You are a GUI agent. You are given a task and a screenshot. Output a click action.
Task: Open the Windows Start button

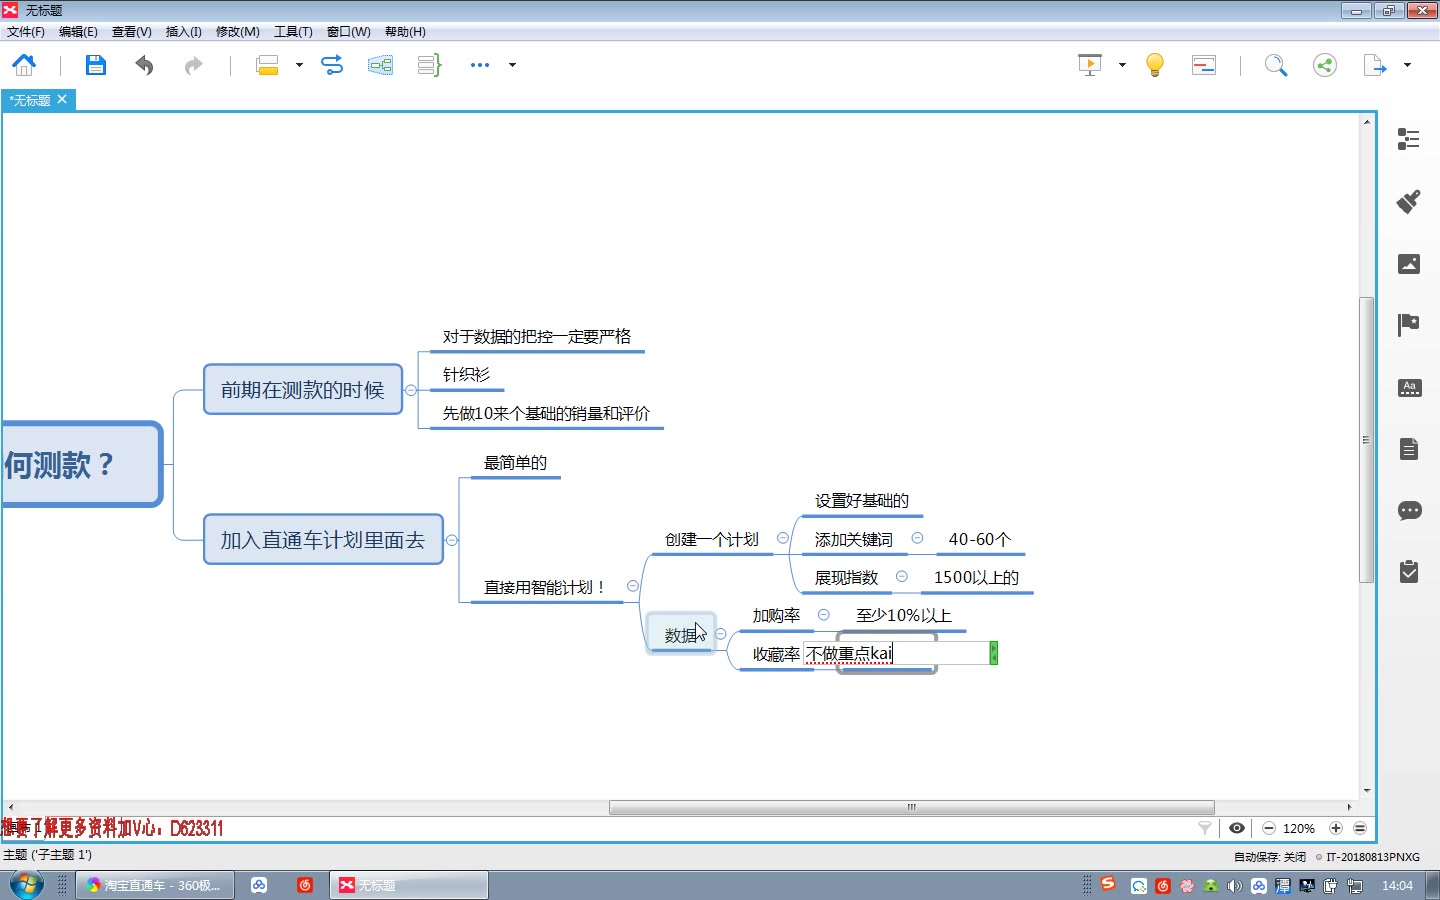pos(26,885)
